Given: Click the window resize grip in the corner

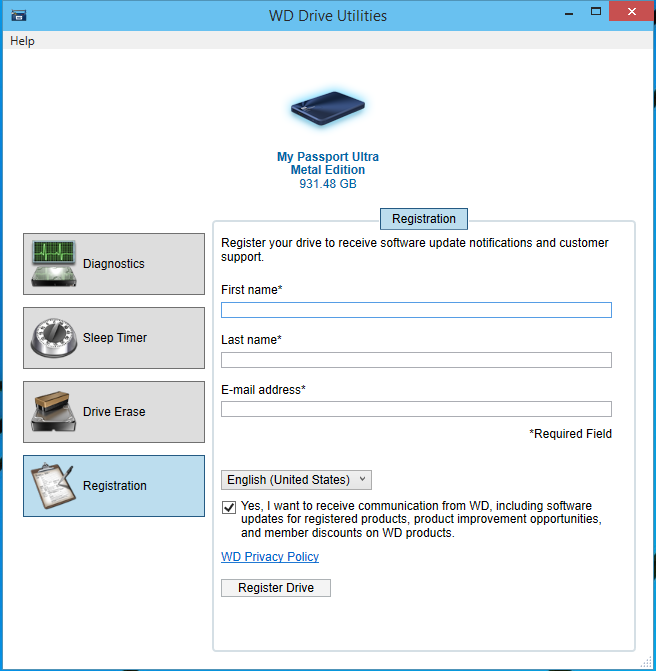Looking at the screenshot, I should coord(646,662).
